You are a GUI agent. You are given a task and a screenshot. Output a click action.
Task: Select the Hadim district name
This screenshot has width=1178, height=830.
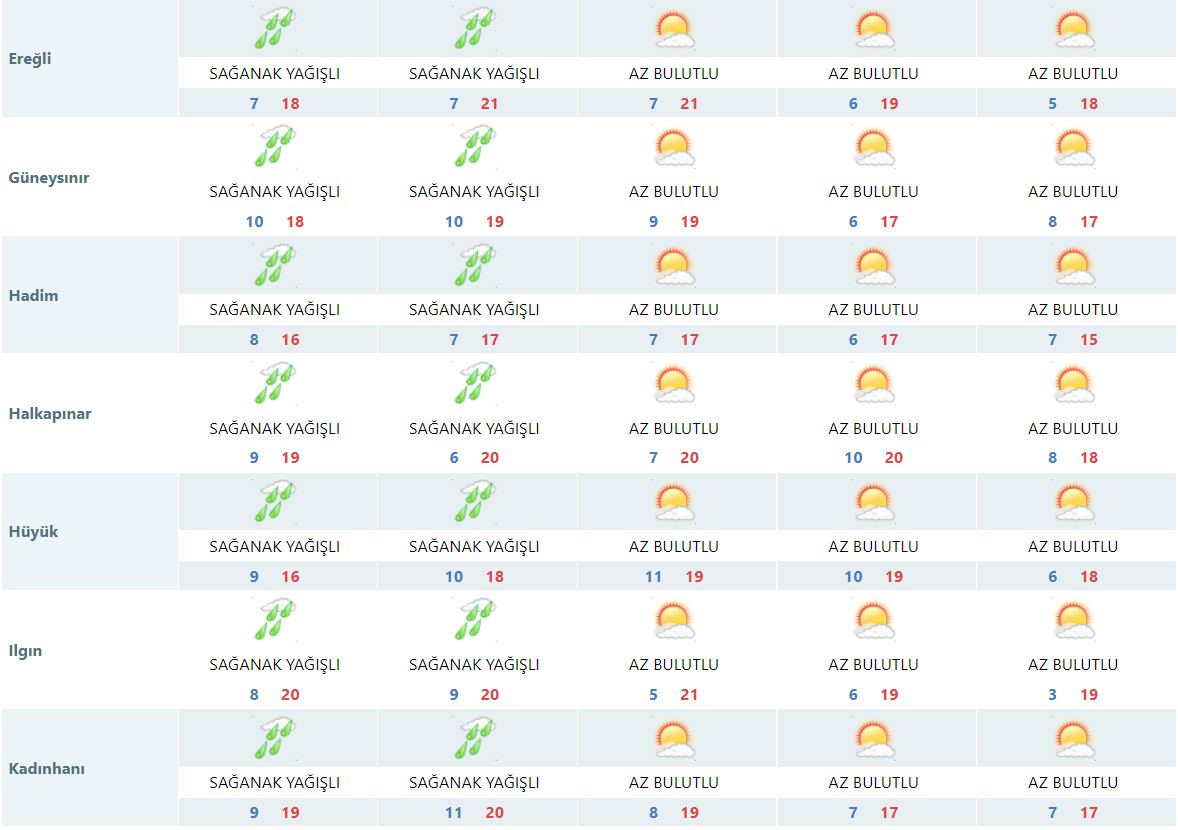click(x=33, y=296)
